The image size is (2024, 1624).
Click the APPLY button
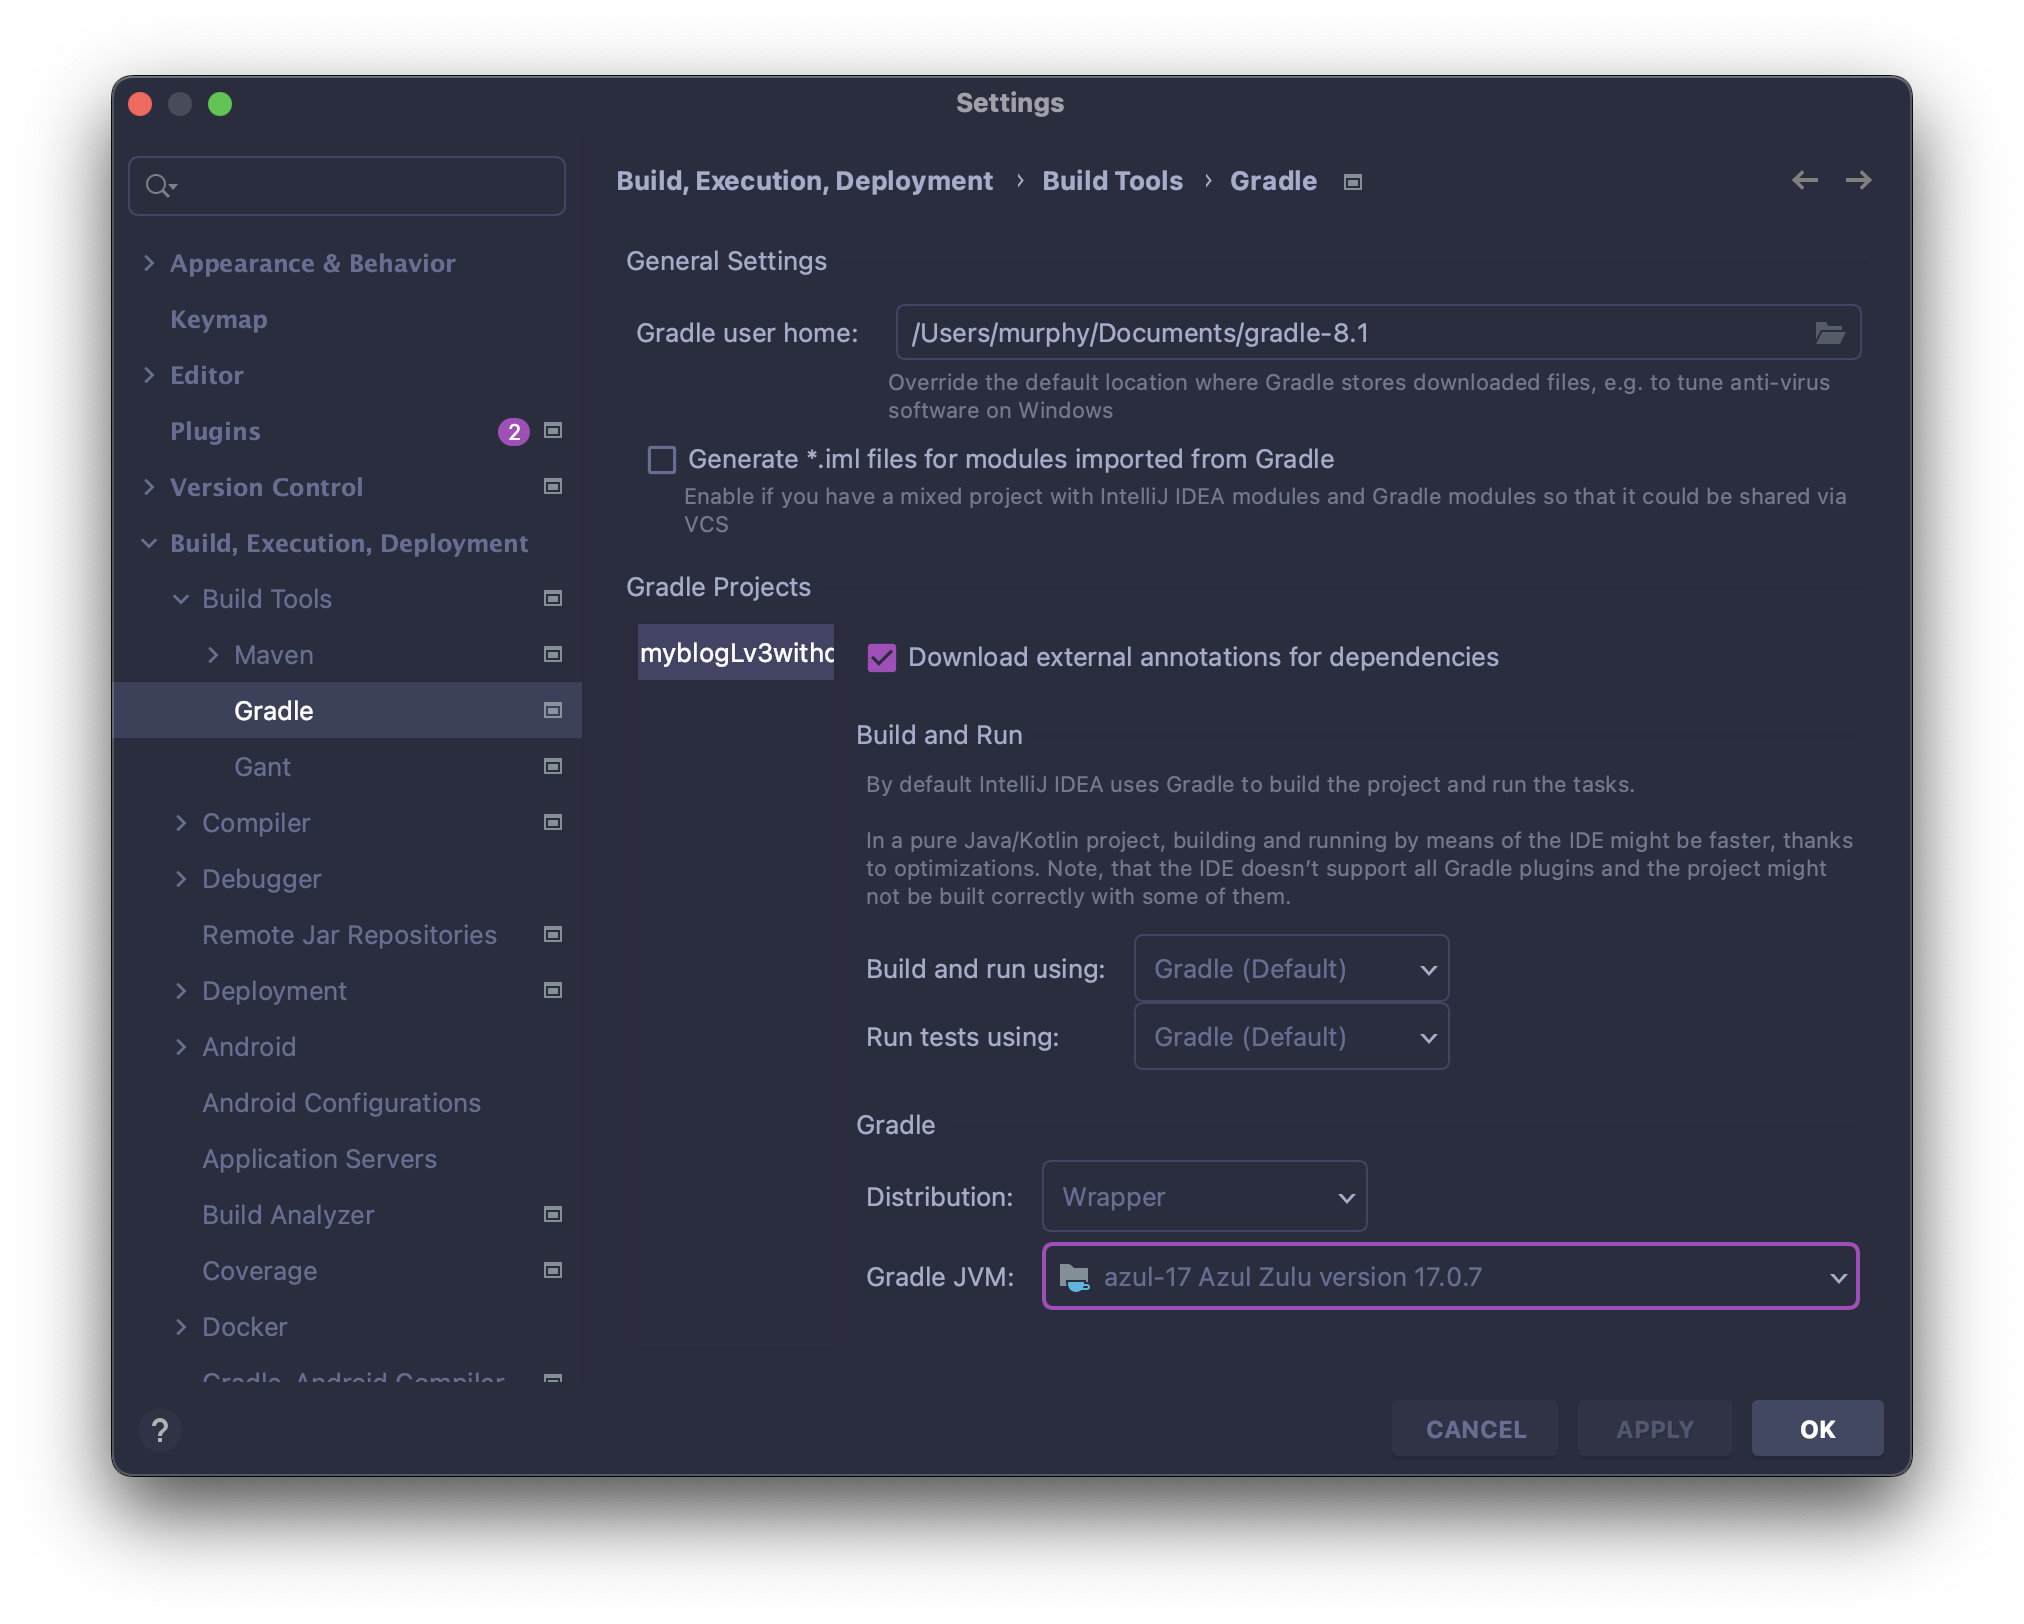1654,1429
